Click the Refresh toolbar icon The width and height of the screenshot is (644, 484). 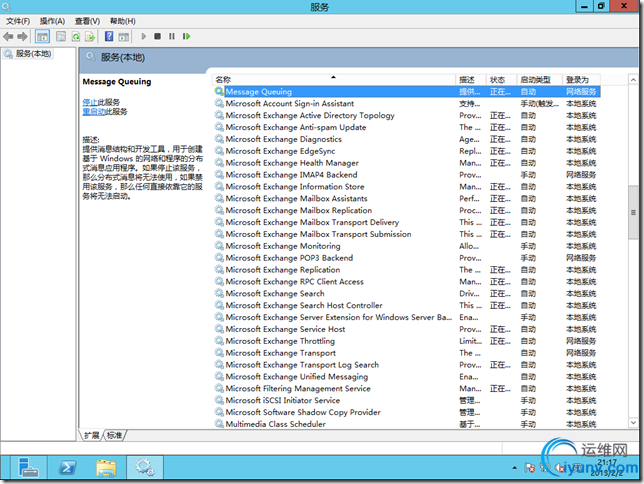tap(76, 37)
